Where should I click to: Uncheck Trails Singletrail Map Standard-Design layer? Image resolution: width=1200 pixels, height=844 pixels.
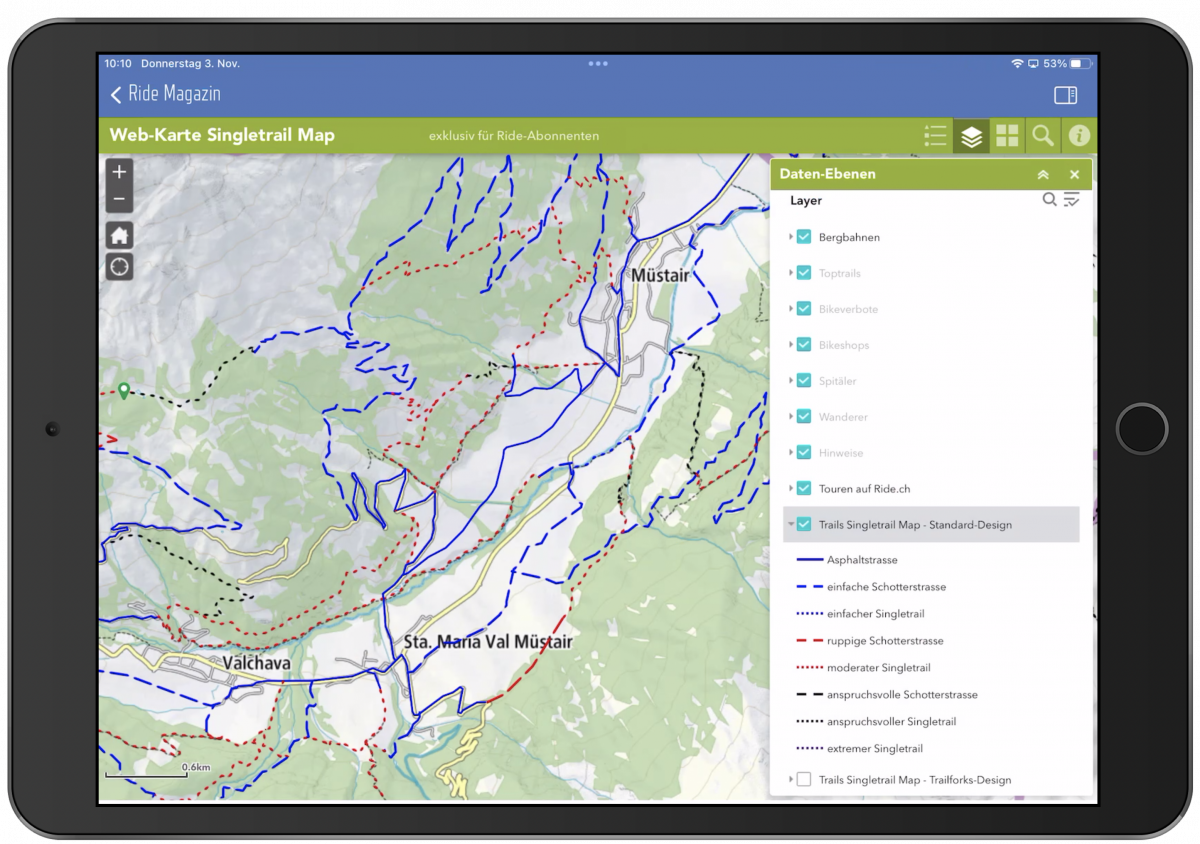(803, 525)
